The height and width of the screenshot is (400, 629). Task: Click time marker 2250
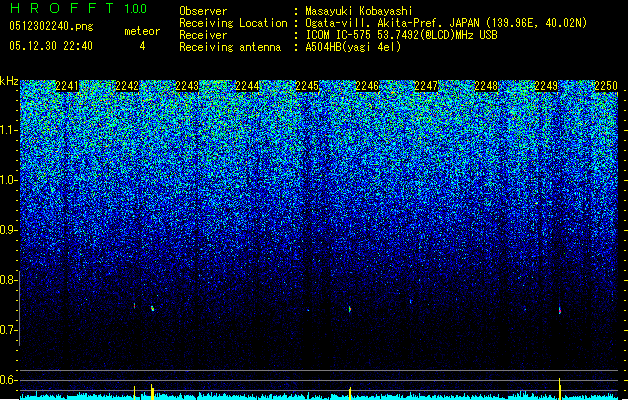606,86
